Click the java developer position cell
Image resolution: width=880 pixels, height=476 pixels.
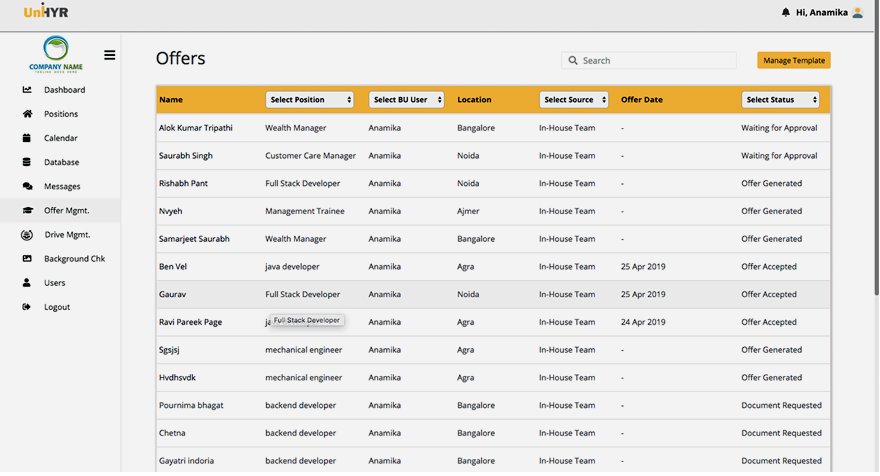tap(292, 267)
